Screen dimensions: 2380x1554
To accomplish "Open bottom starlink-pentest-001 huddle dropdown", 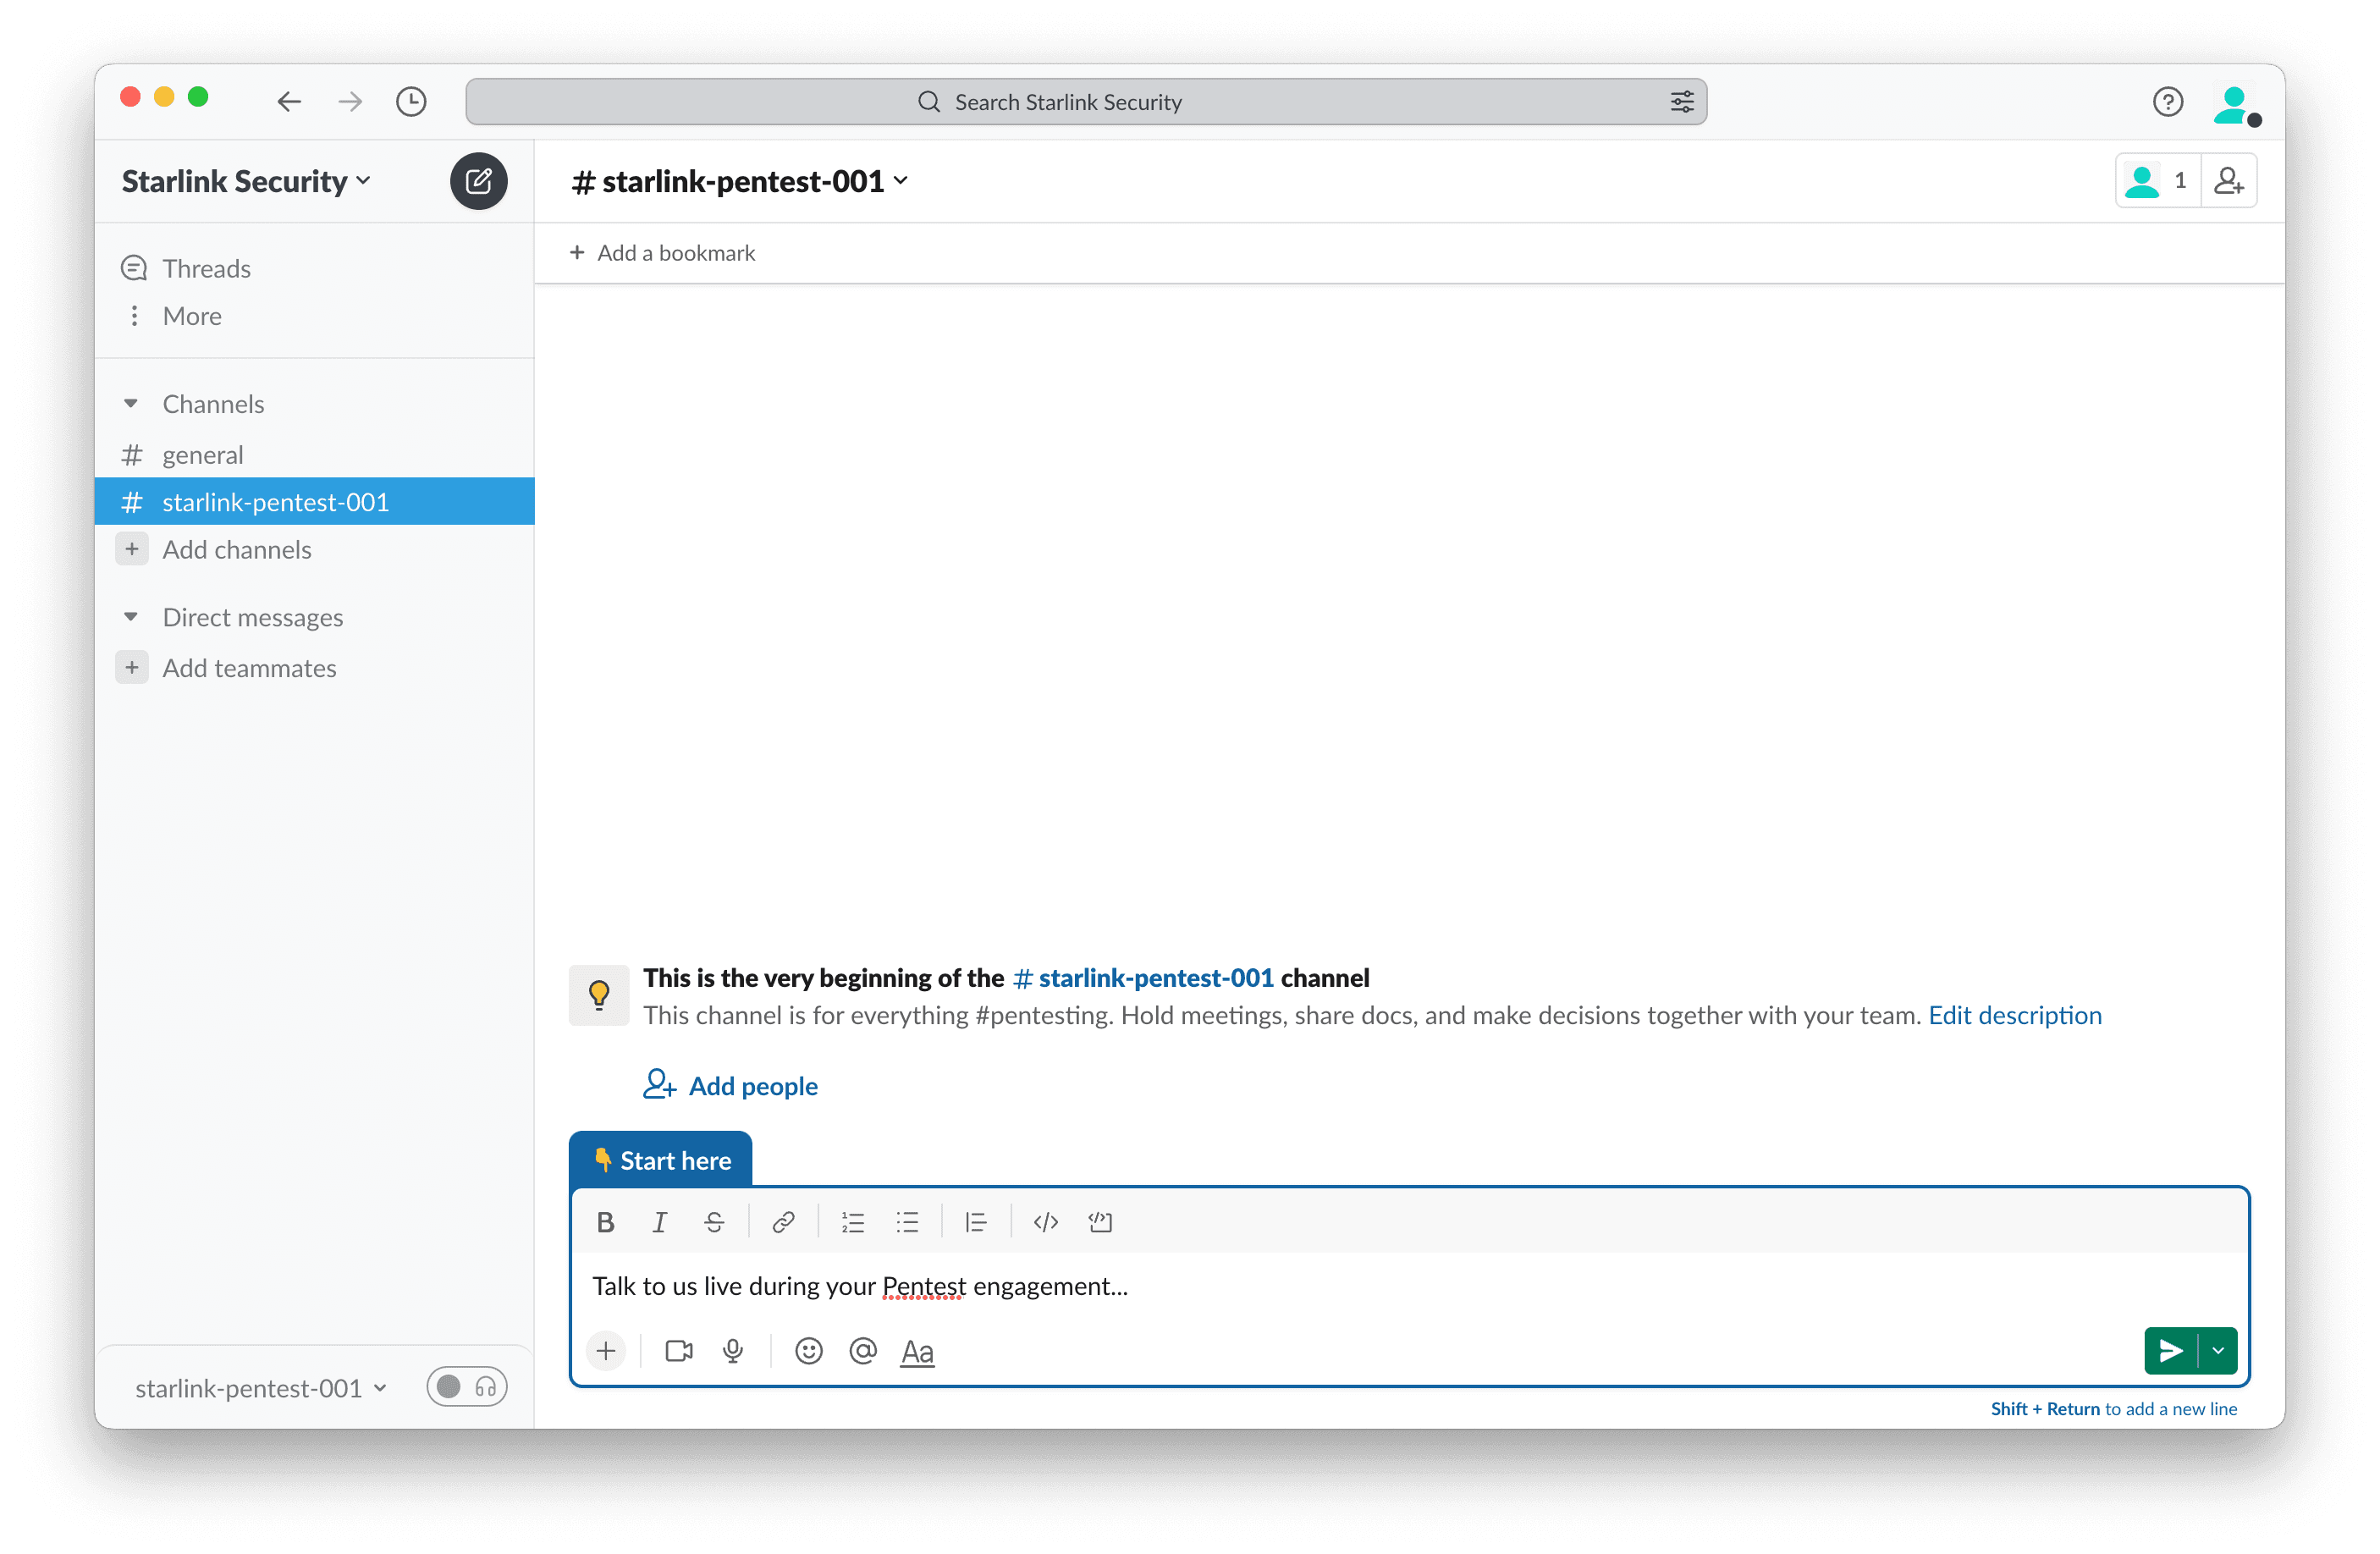I will click(261, 1388).
